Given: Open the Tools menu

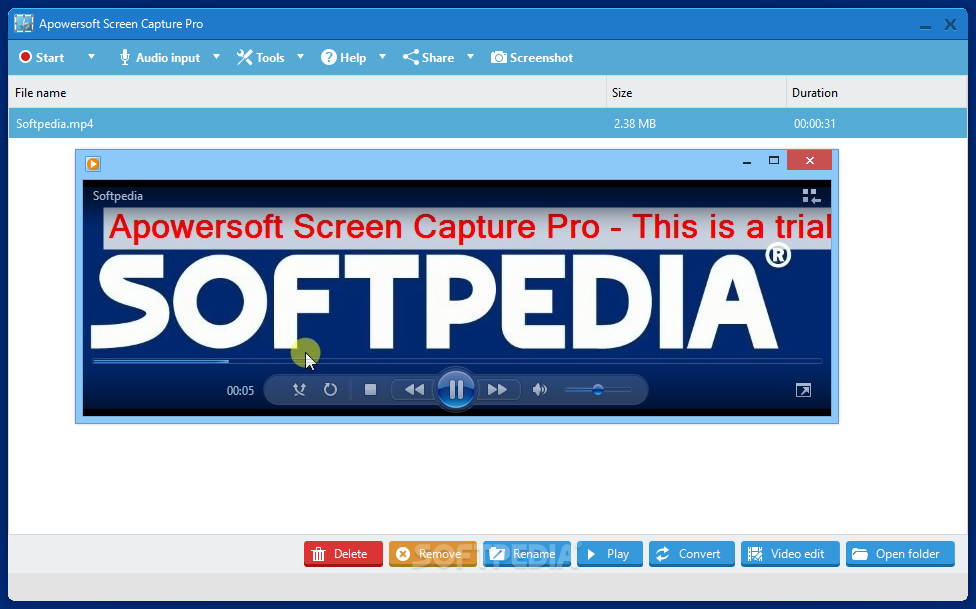Looking at the screenshot, I should point(260,57).
